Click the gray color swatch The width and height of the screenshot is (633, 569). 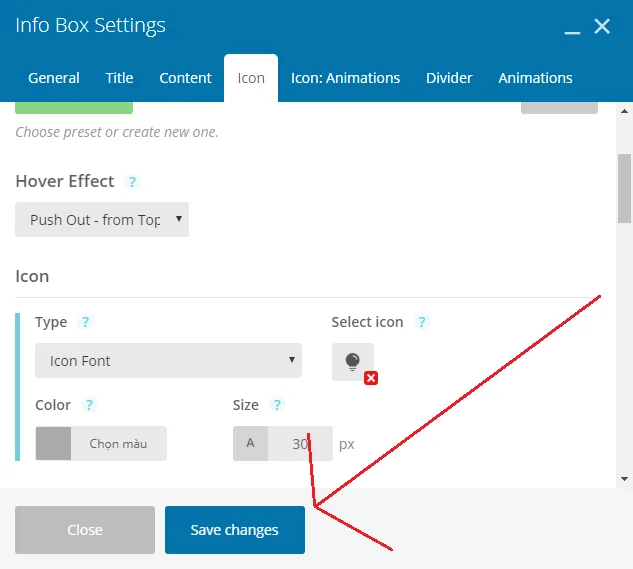tap(53, 443)
